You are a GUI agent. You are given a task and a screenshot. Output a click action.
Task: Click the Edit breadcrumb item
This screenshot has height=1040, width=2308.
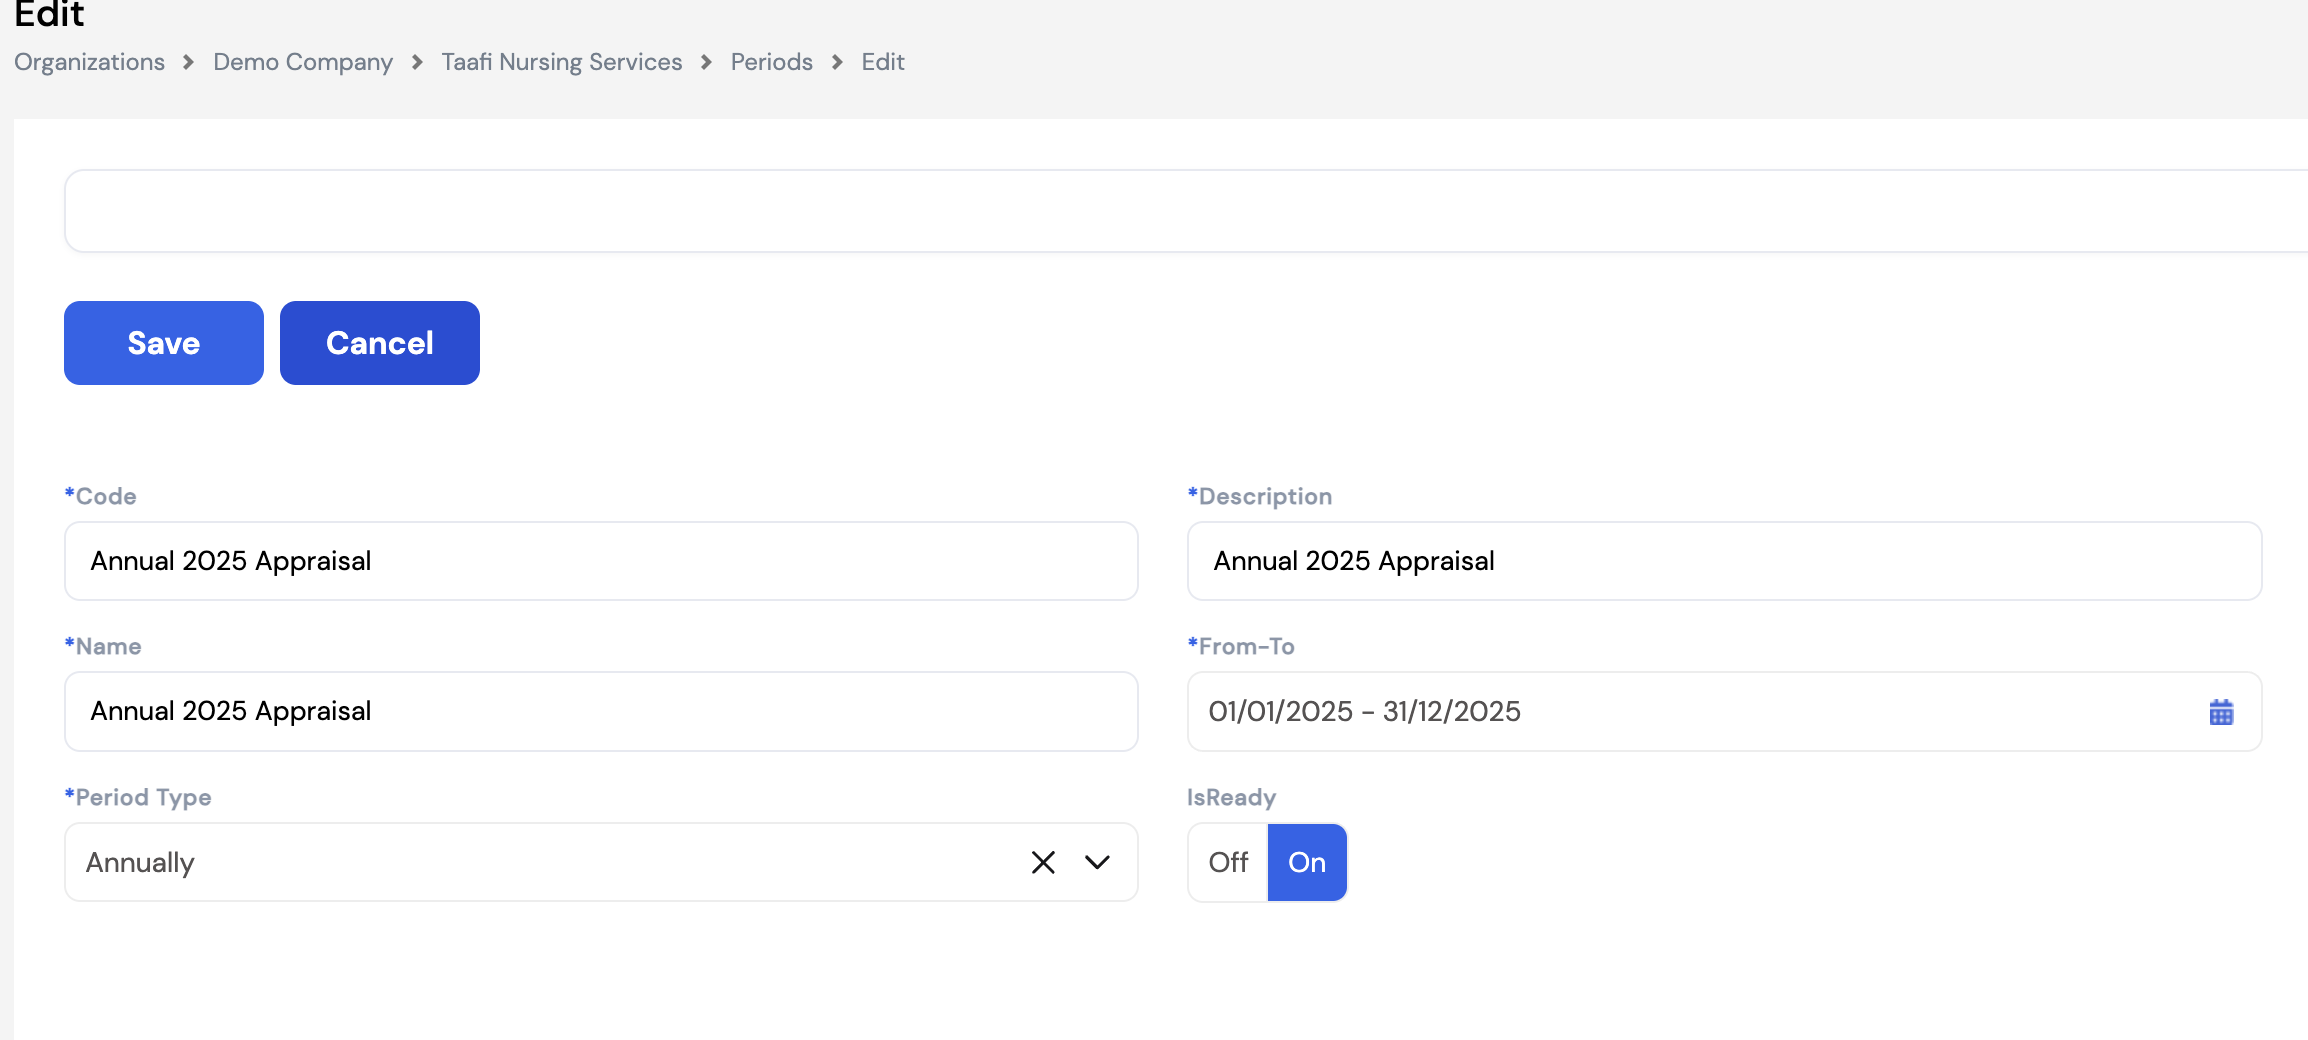coord(883,62)
